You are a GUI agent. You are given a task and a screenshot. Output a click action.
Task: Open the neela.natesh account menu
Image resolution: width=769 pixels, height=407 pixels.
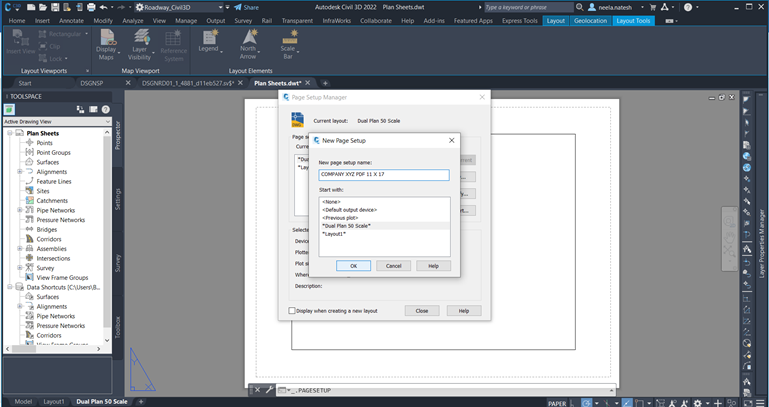point(615,7)
